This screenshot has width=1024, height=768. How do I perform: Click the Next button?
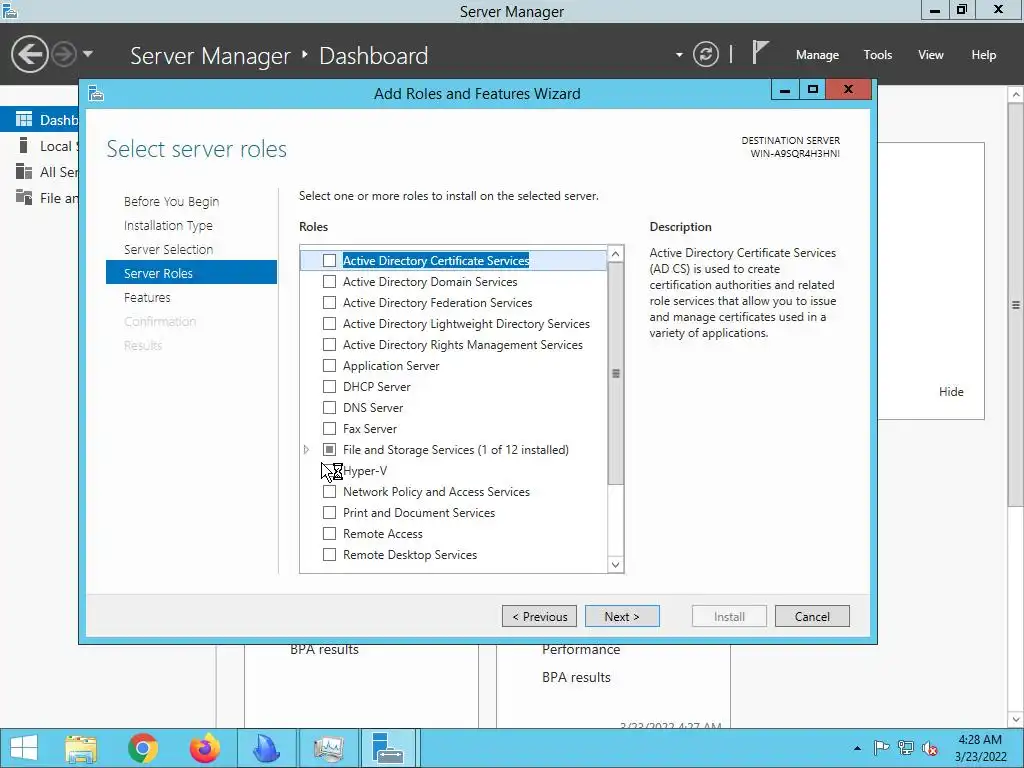pyautogui.click(x=622, y=616)
